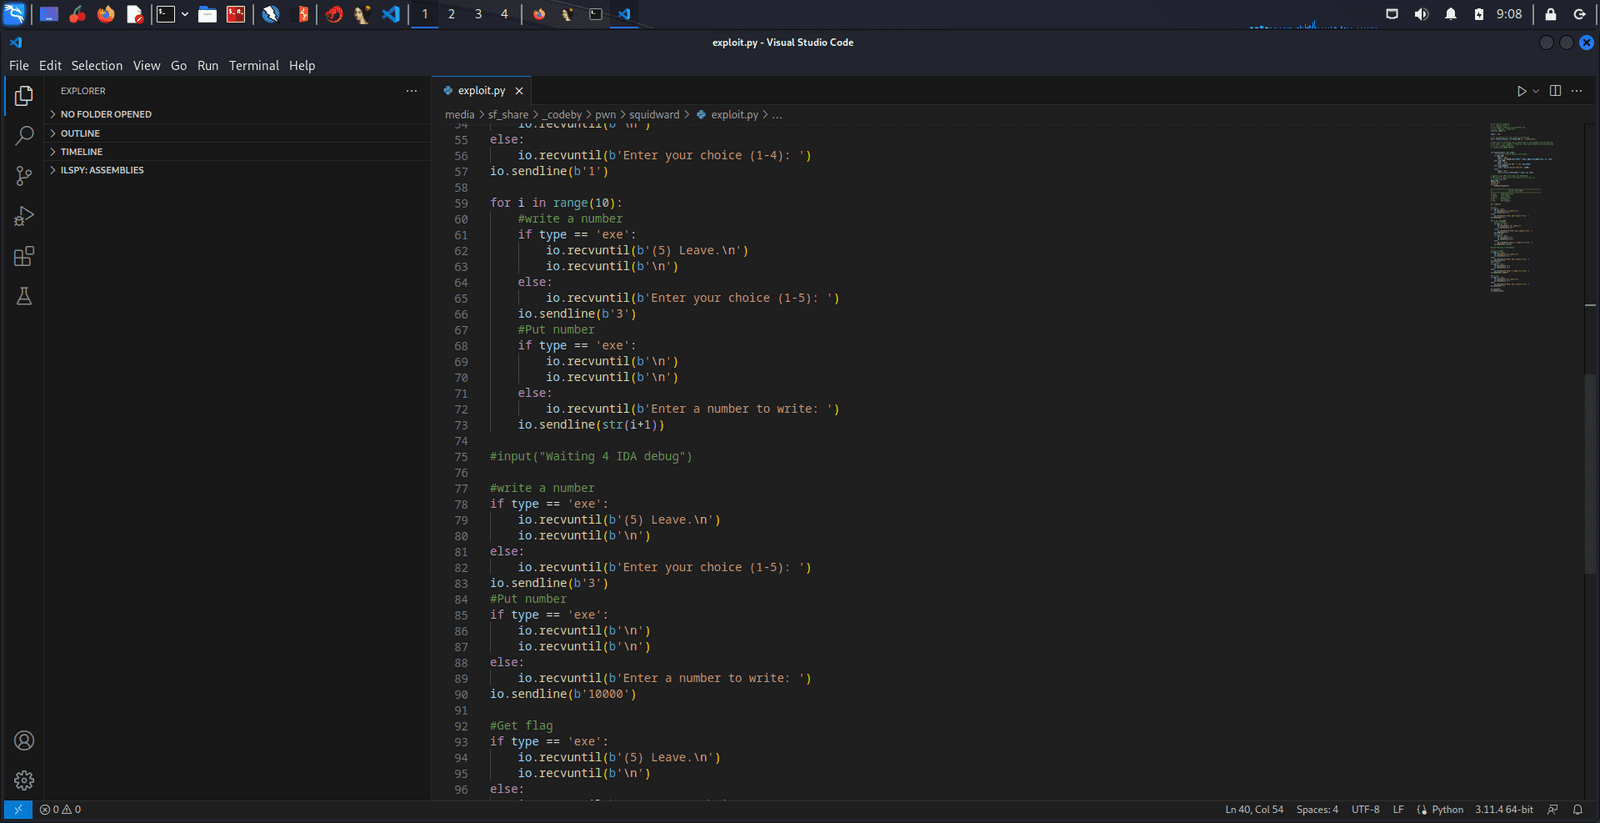Open the Go menu

coord(179,65)
